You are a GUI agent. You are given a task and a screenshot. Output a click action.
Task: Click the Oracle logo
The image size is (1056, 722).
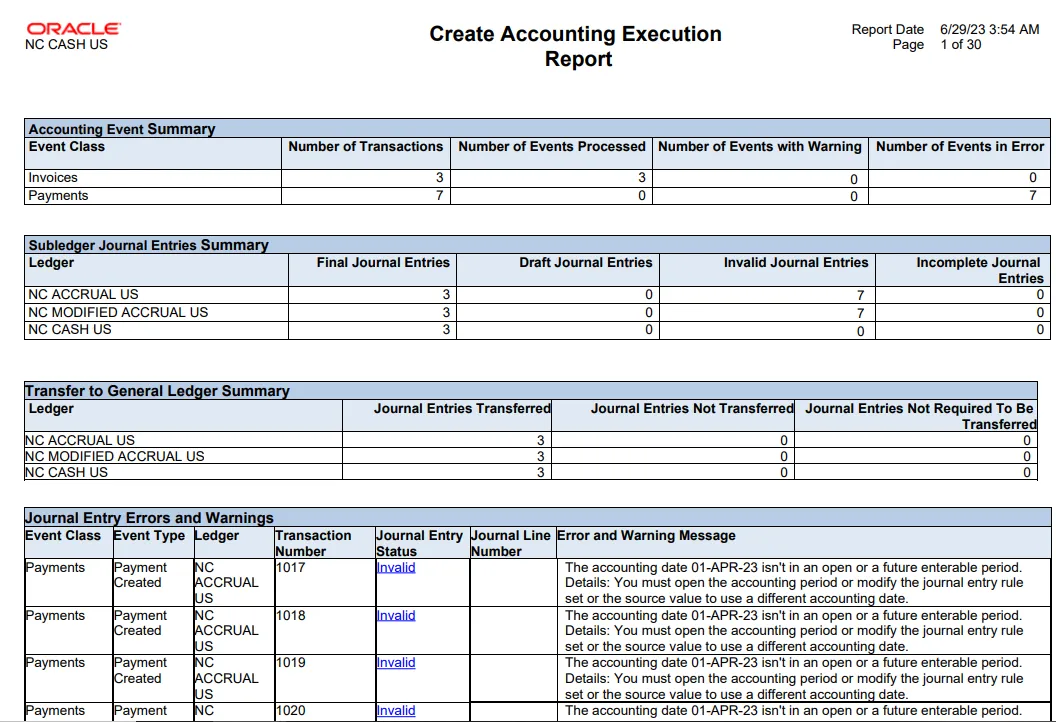point(73,29)
